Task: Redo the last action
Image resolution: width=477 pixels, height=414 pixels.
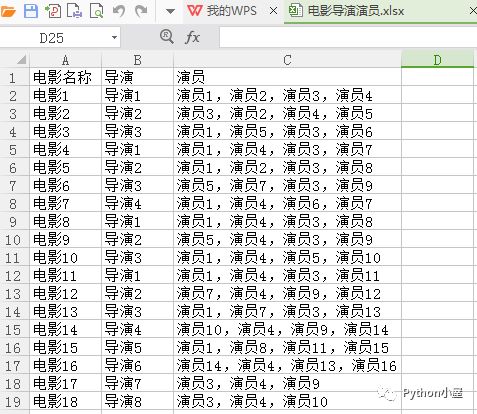Action: [141, 11]
